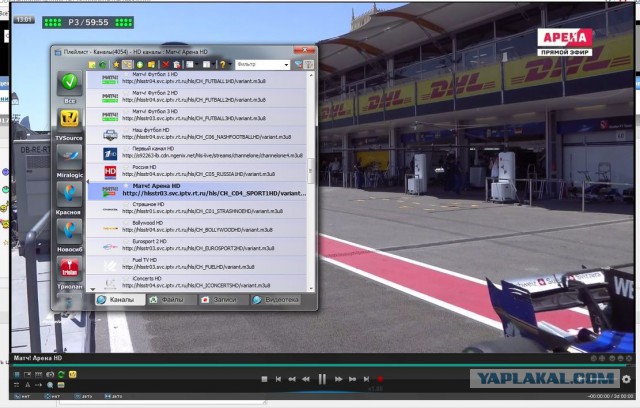Click the picture-in-picture icon in player controls
This screenshot has height=408, width=640.
pos(27,374)
